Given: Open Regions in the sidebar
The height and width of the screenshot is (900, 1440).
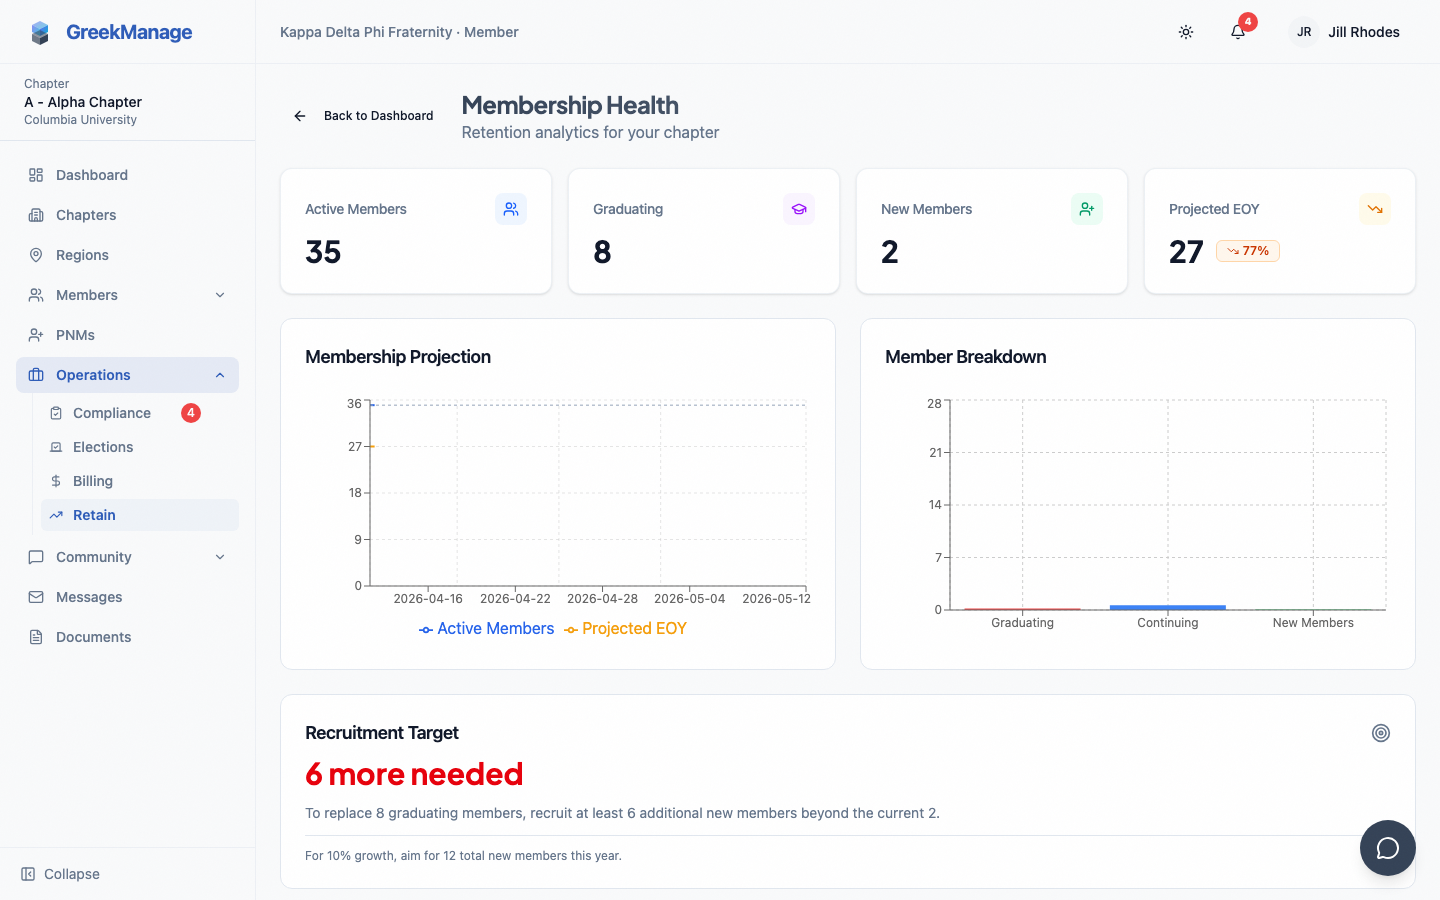Looking at the screenshot, I should [x=127, y=255].
